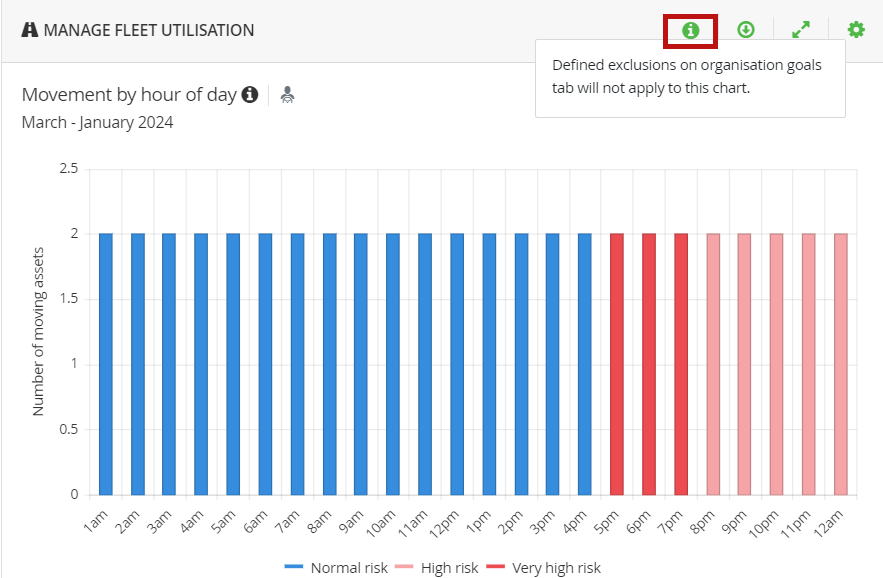Click the pink High risk legend swatch
This screenshot has width=883, height=578.
coord(404,567)
